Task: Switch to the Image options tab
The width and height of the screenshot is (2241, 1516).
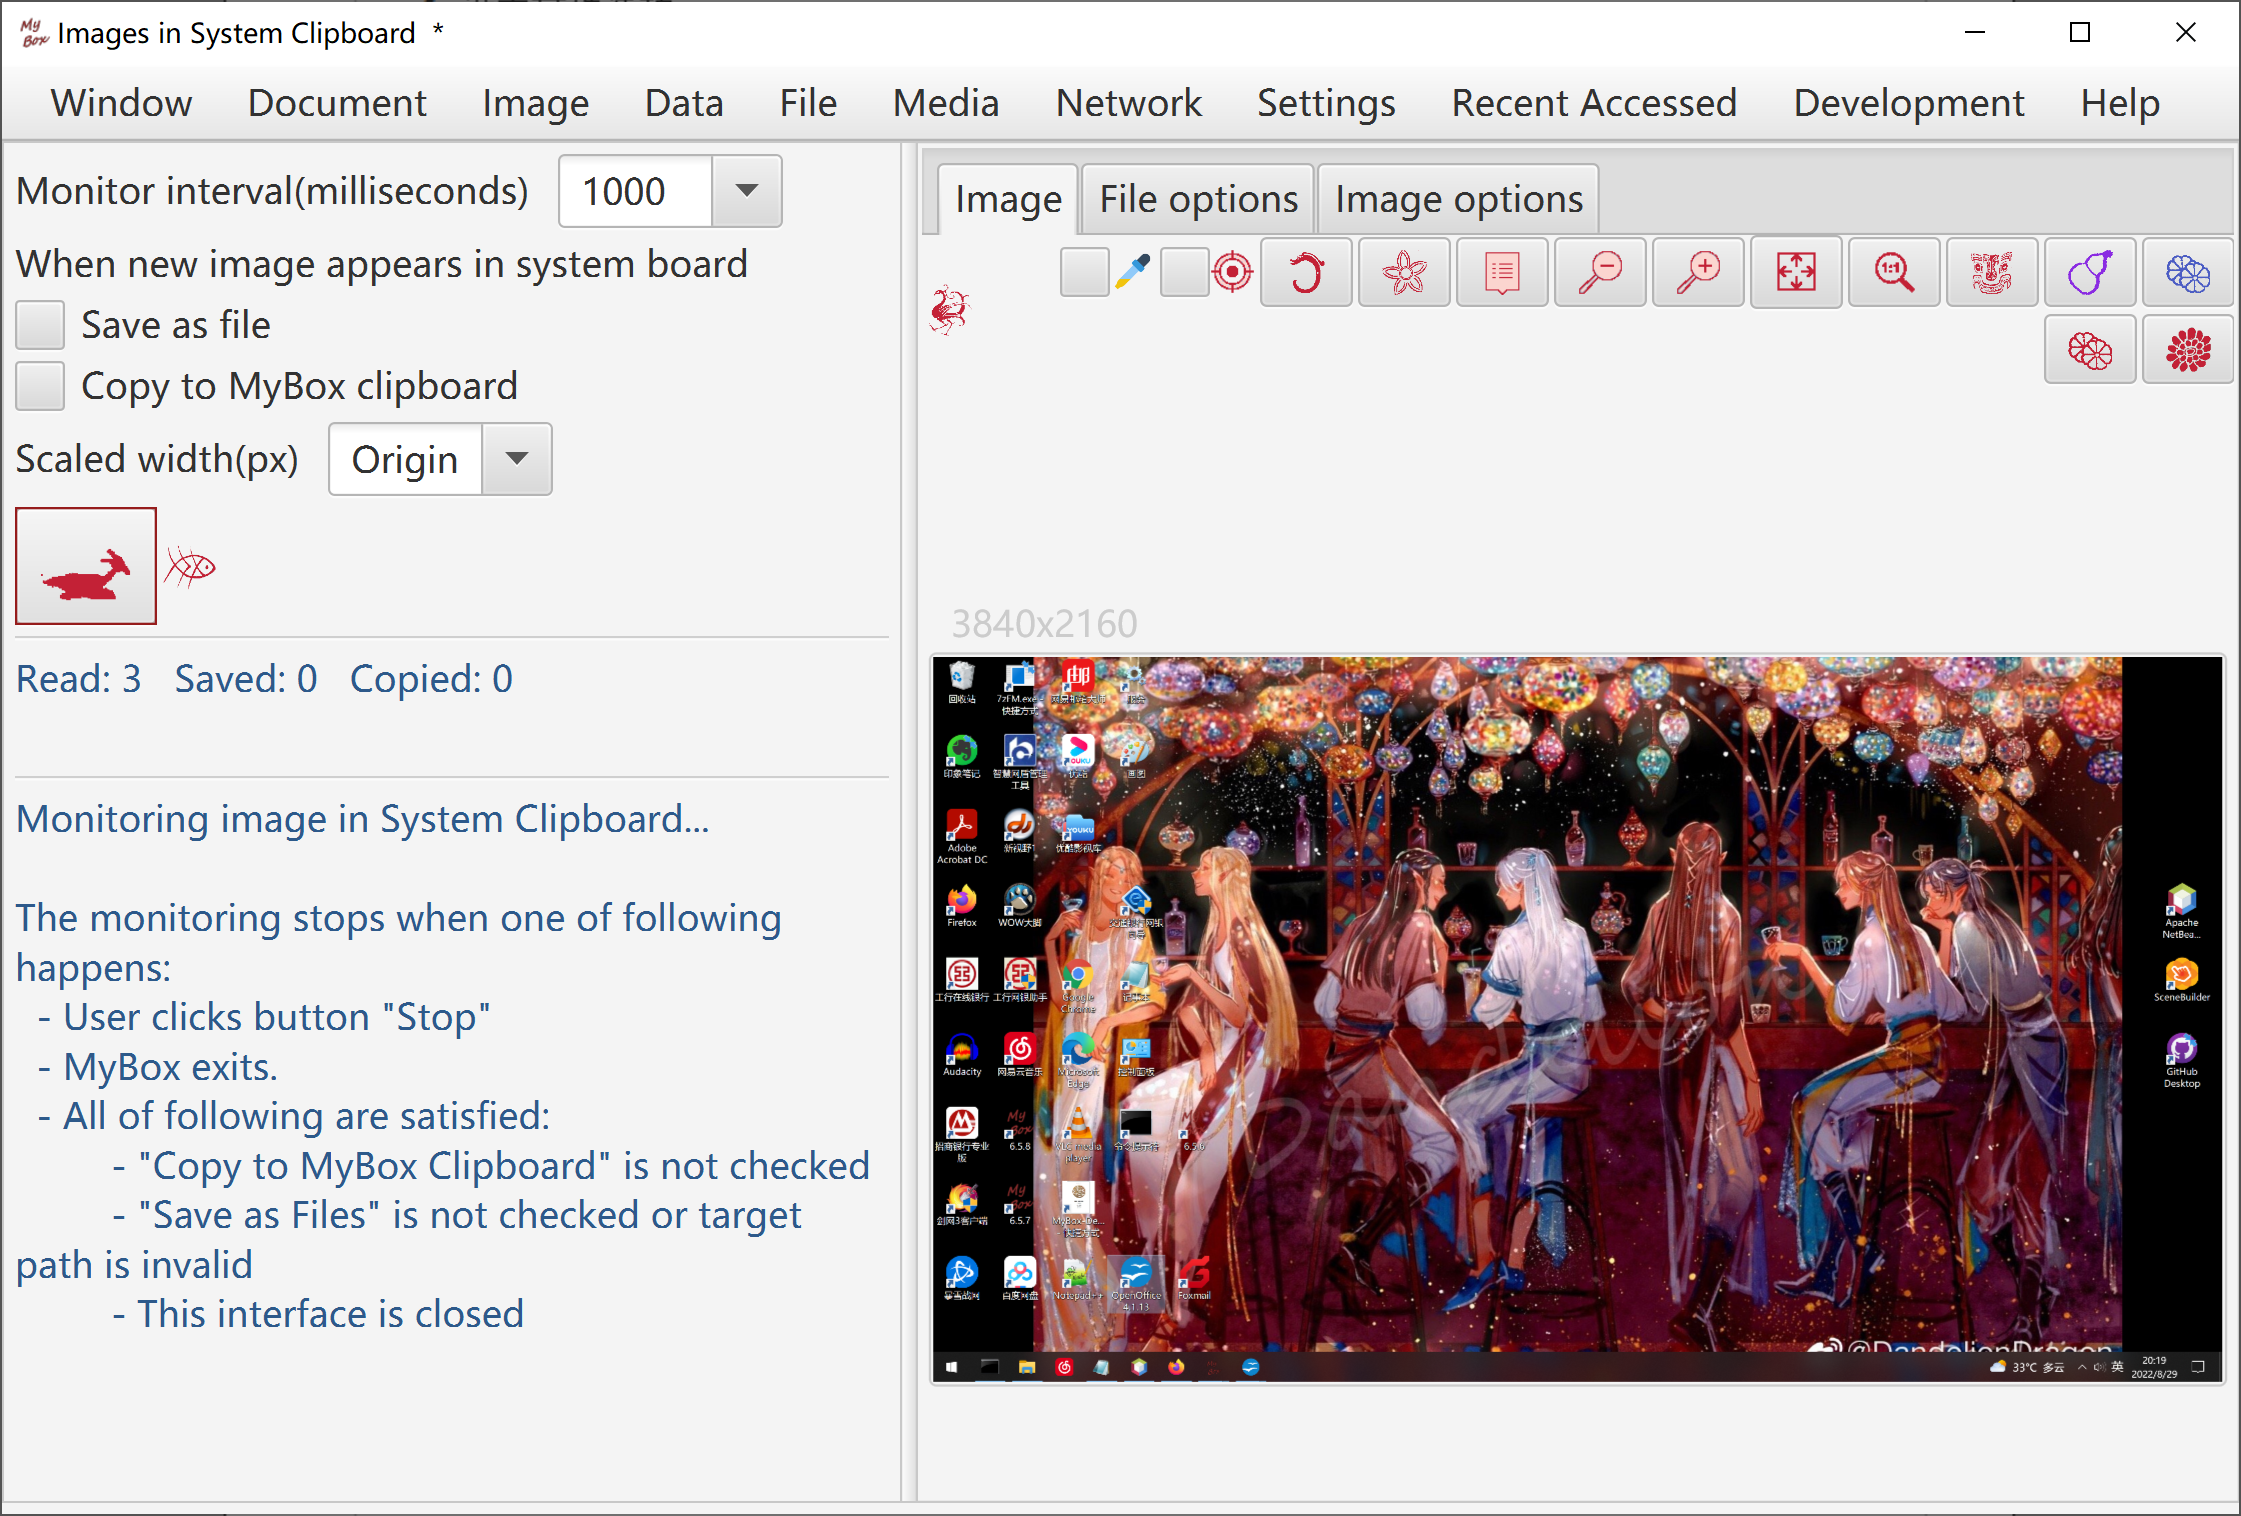Action: click(1459, 199)
